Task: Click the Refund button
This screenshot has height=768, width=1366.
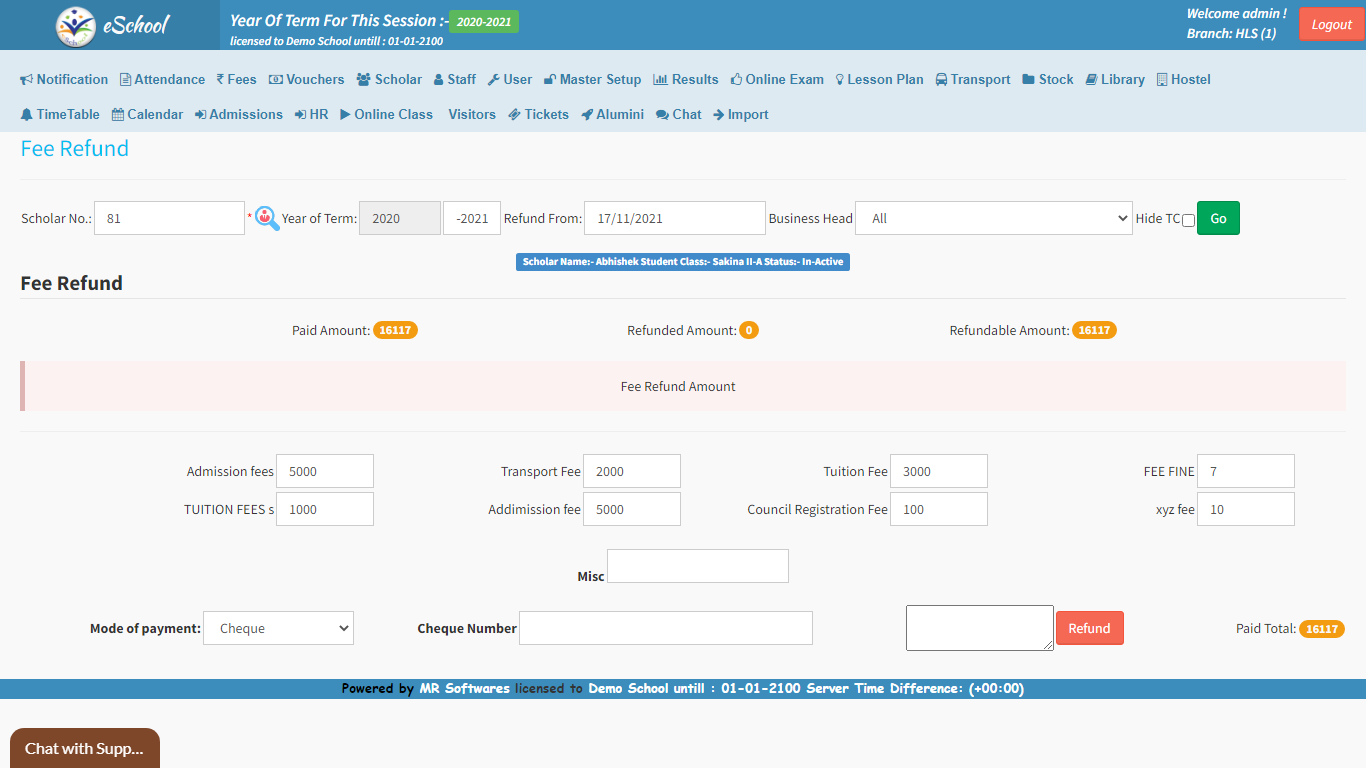Action: click(x=1089, y=628)
